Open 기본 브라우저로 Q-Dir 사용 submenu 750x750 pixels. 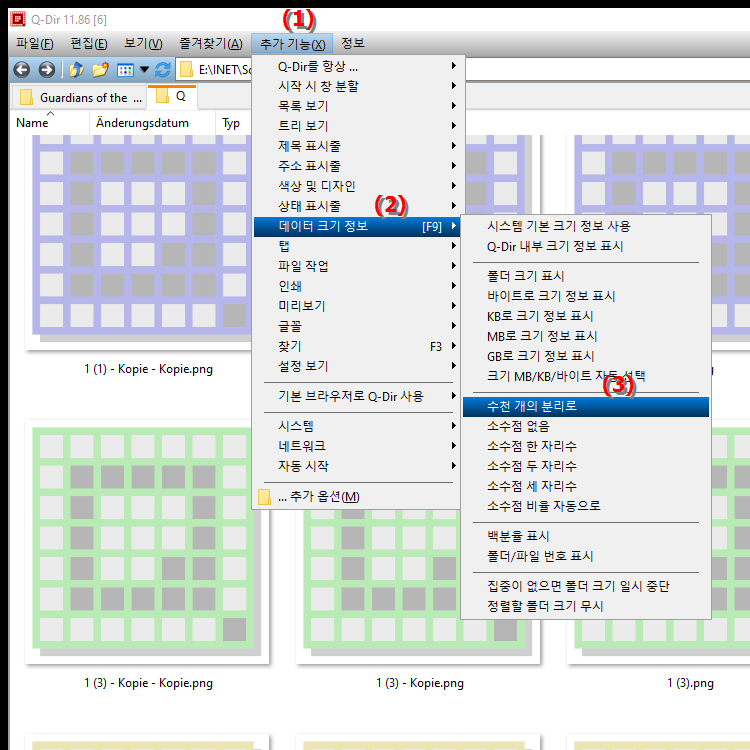[356, 397]
